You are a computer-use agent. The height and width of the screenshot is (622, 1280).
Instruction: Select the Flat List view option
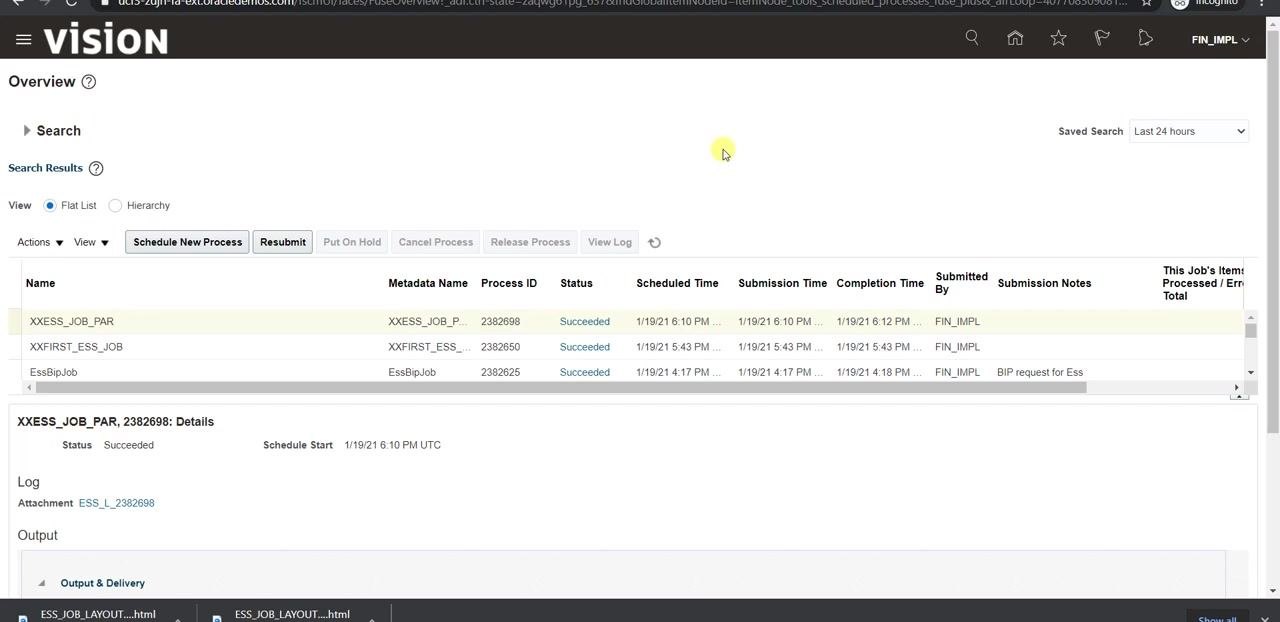[x=50, y=205]
